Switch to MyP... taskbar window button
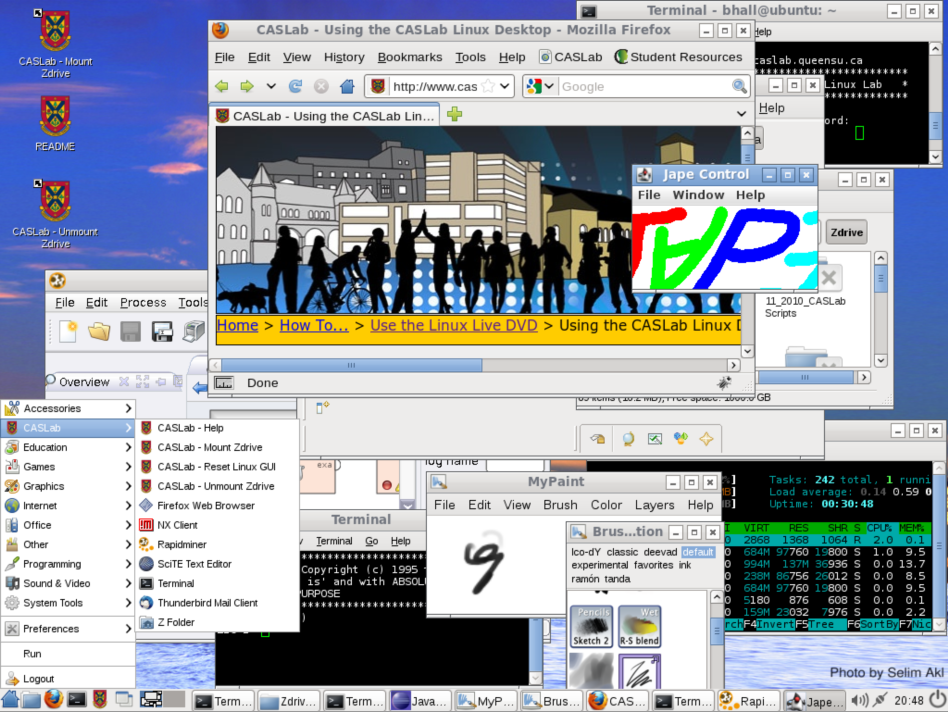This screenshot has width=948, height=712. coord(485,701)
